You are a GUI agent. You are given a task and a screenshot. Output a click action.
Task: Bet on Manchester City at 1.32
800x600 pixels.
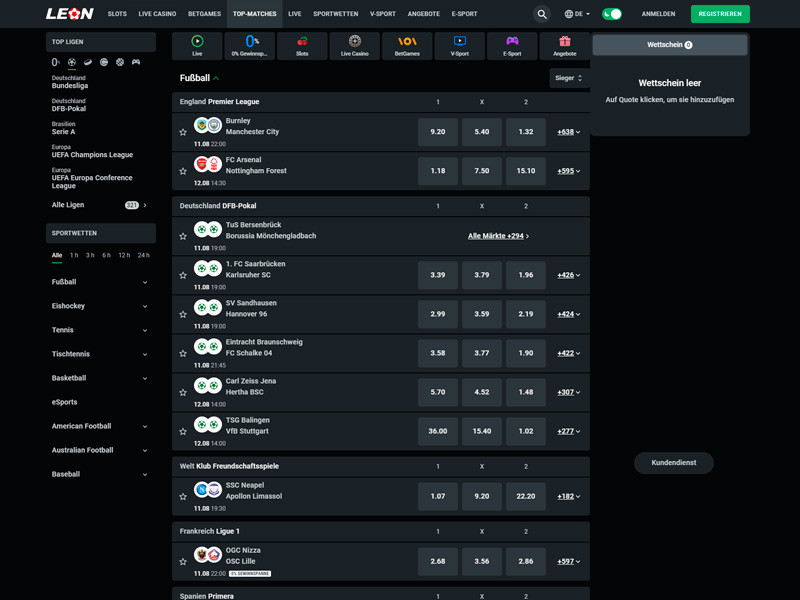526,132
